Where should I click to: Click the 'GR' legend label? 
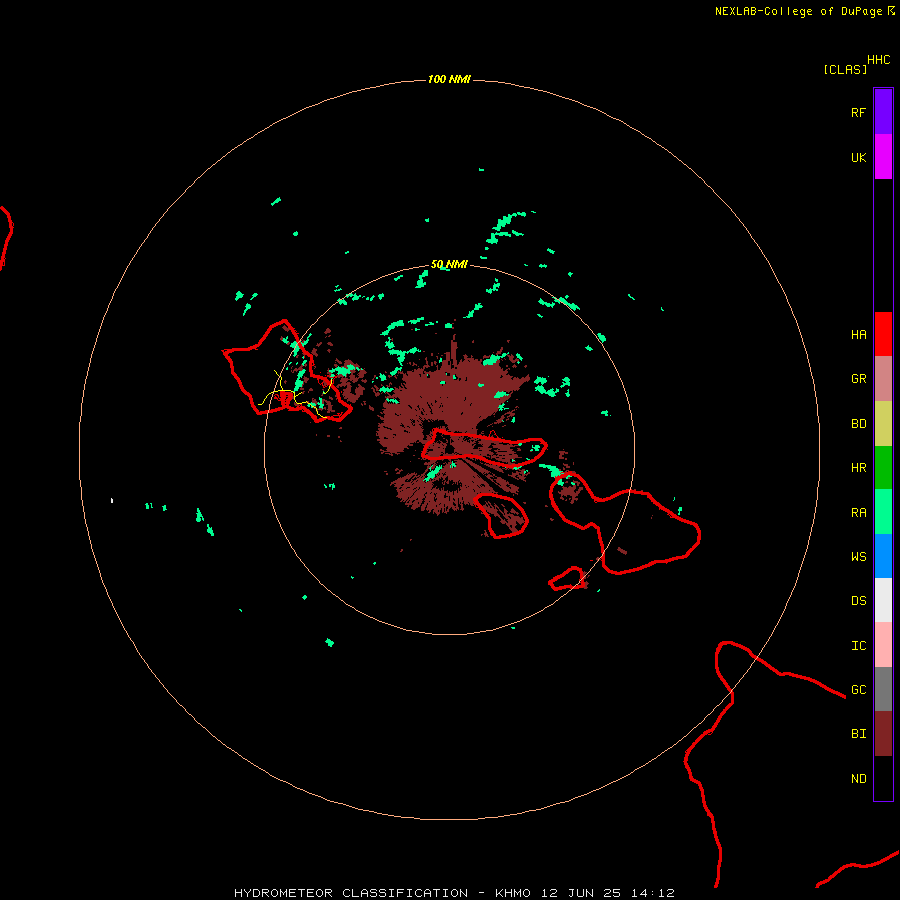coord(858,379)
